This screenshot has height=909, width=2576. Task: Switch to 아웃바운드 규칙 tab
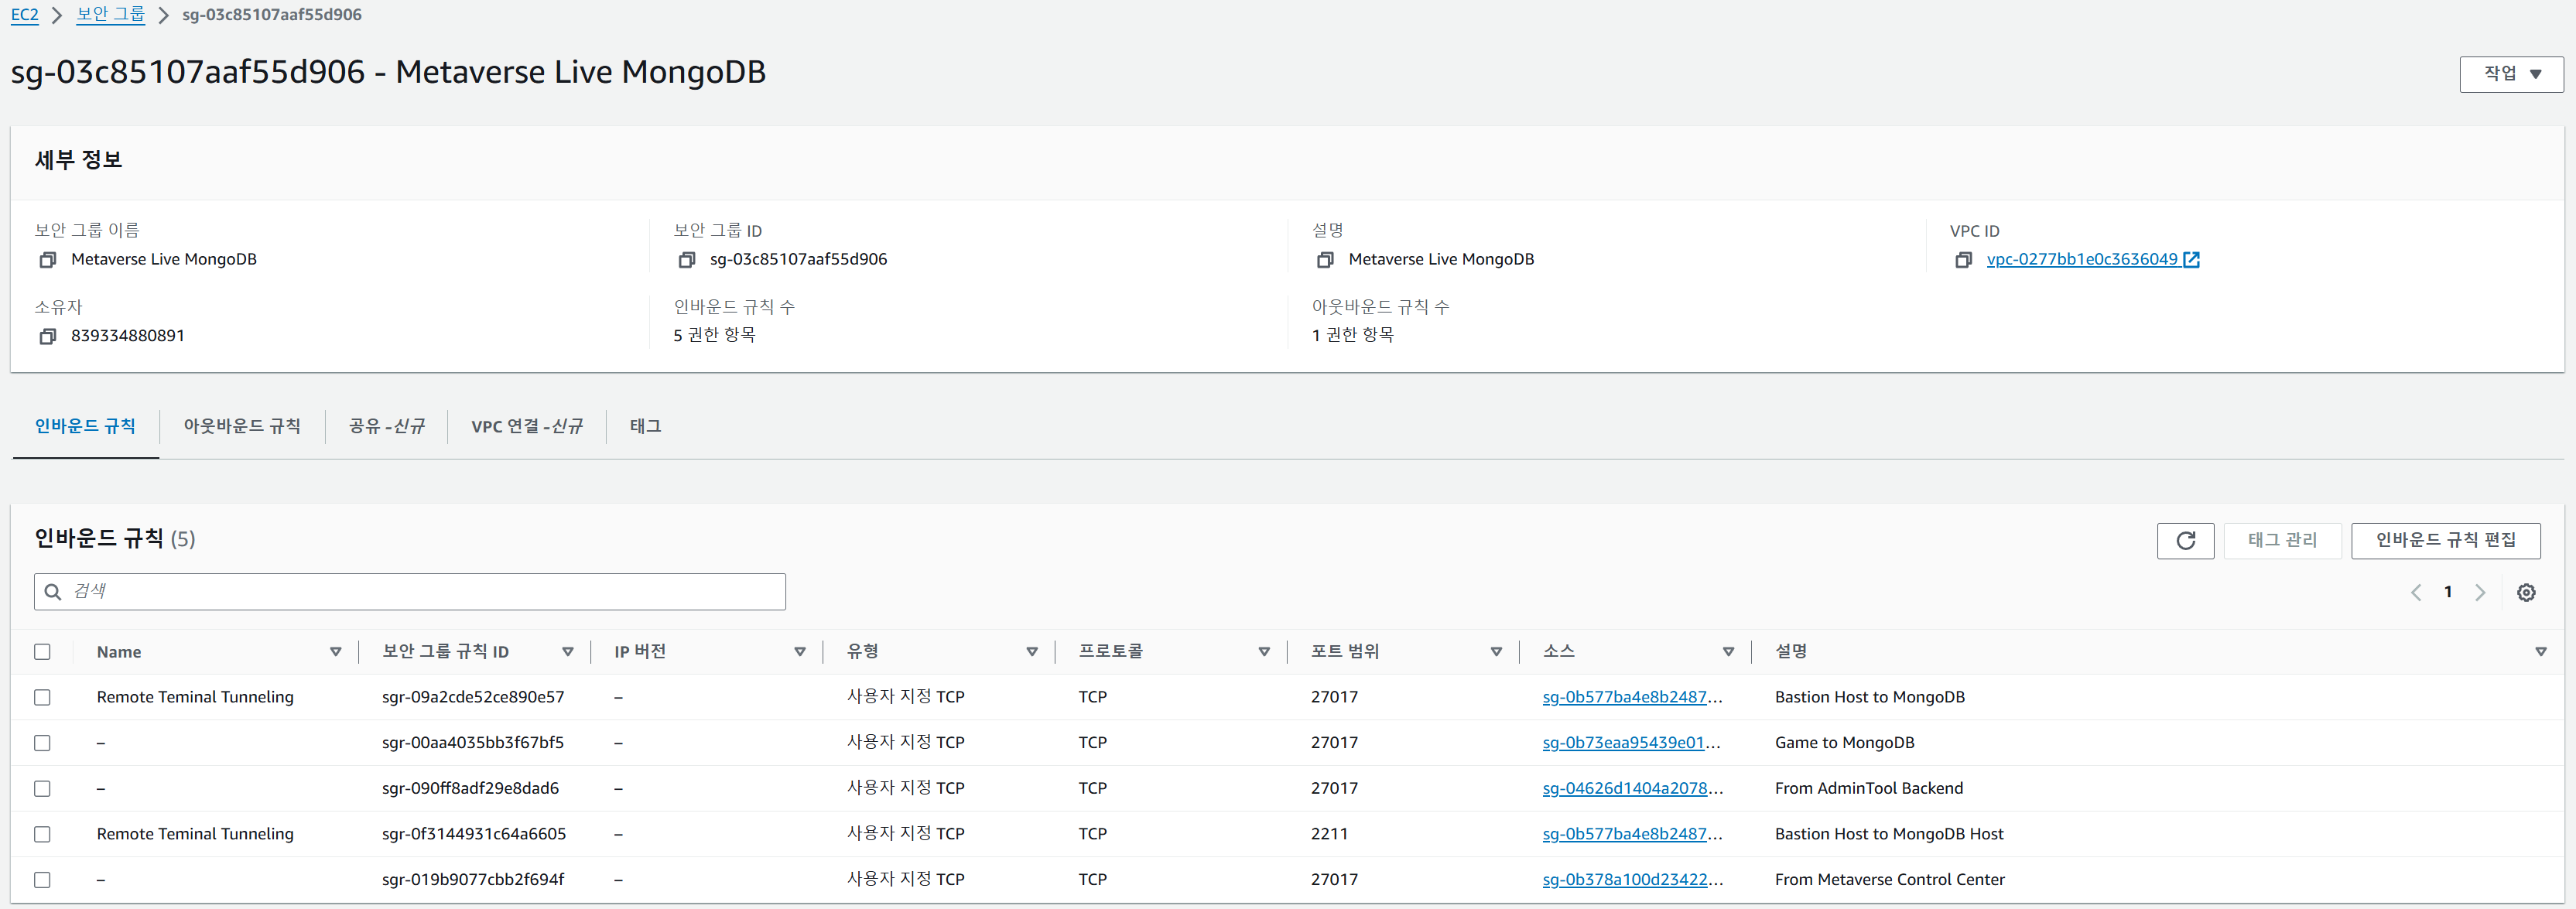(x=241, y=427)
